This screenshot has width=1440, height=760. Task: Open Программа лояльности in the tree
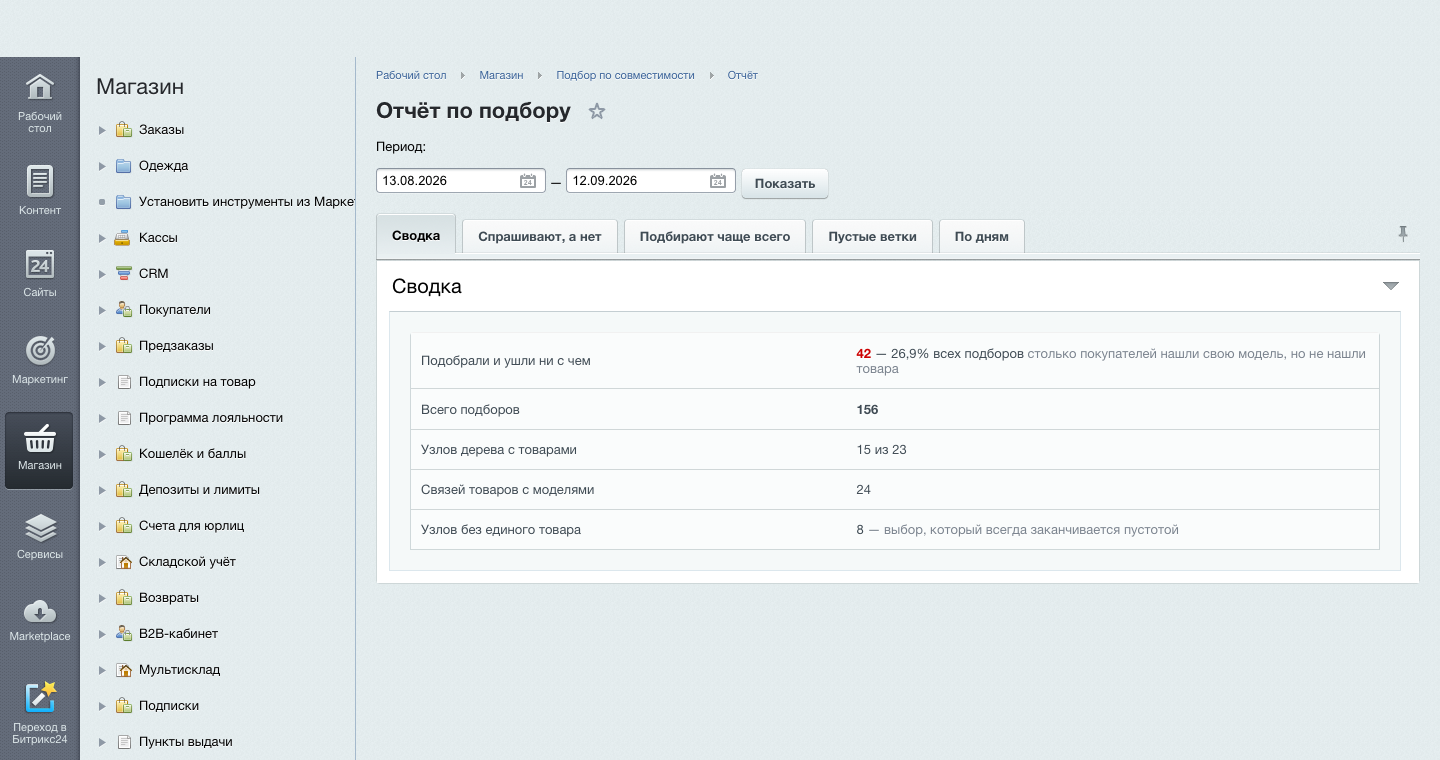pos(211,418)
